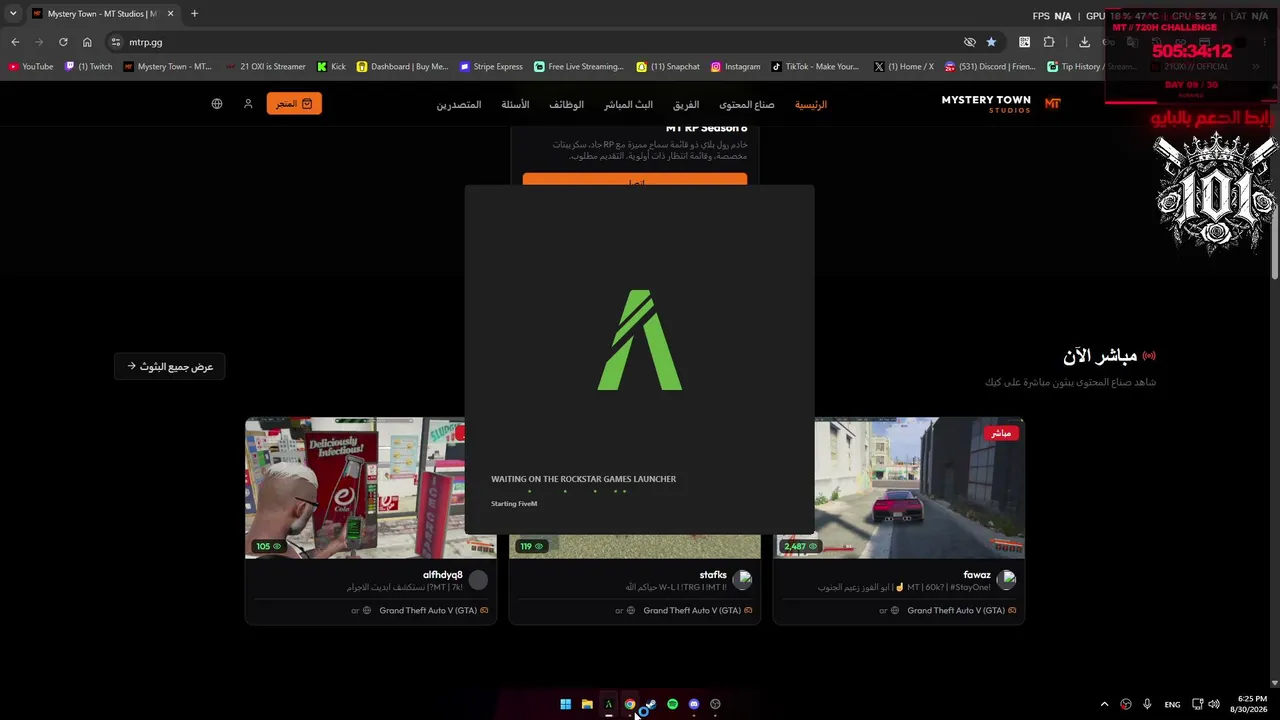Open the Instagram bookmark

point(736,67)
